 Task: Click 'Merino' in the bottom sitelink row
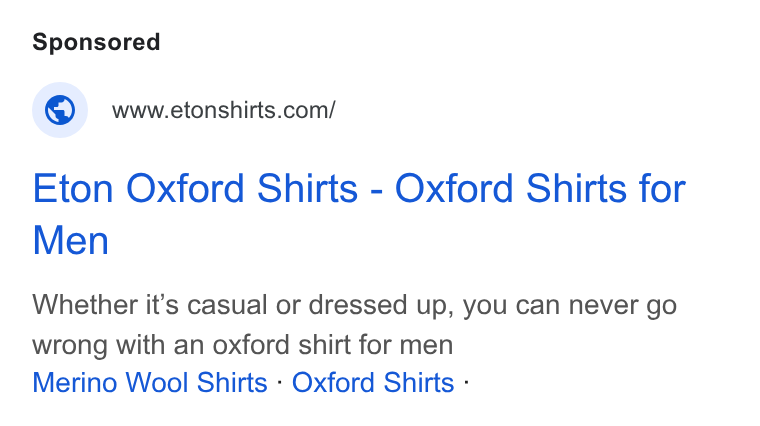tap(75, 382)
